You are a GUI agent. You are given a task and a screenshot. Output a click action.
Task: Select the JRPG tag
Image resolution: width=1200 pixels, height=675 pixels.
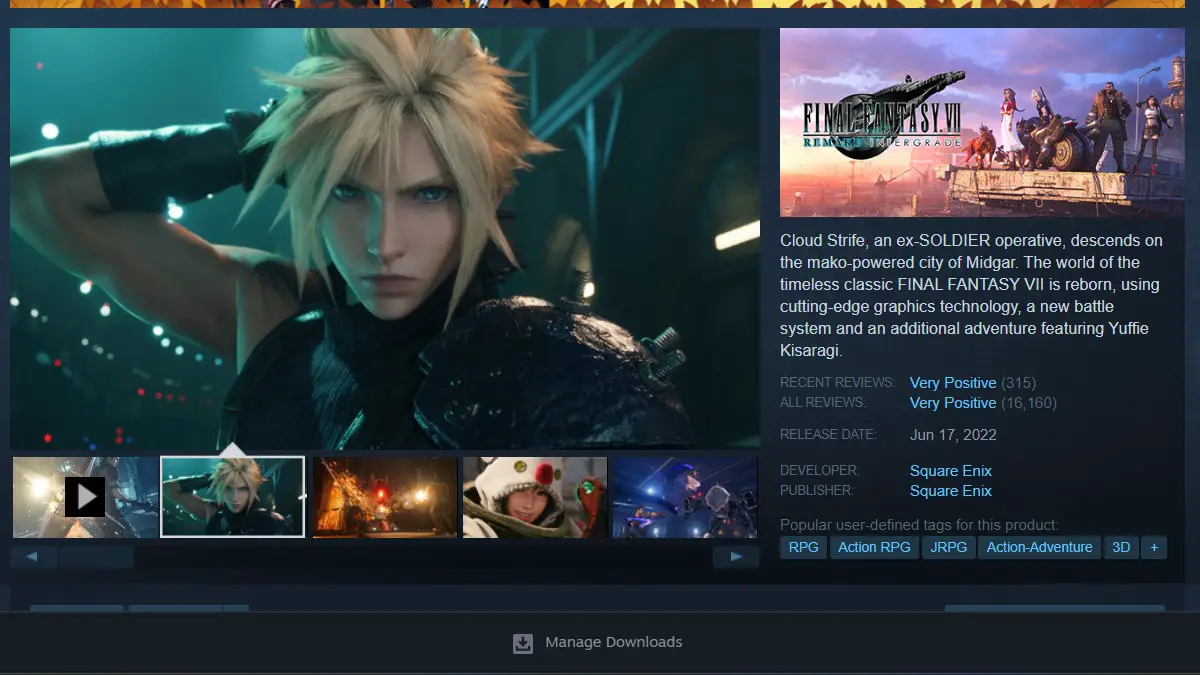coord(949,547)
